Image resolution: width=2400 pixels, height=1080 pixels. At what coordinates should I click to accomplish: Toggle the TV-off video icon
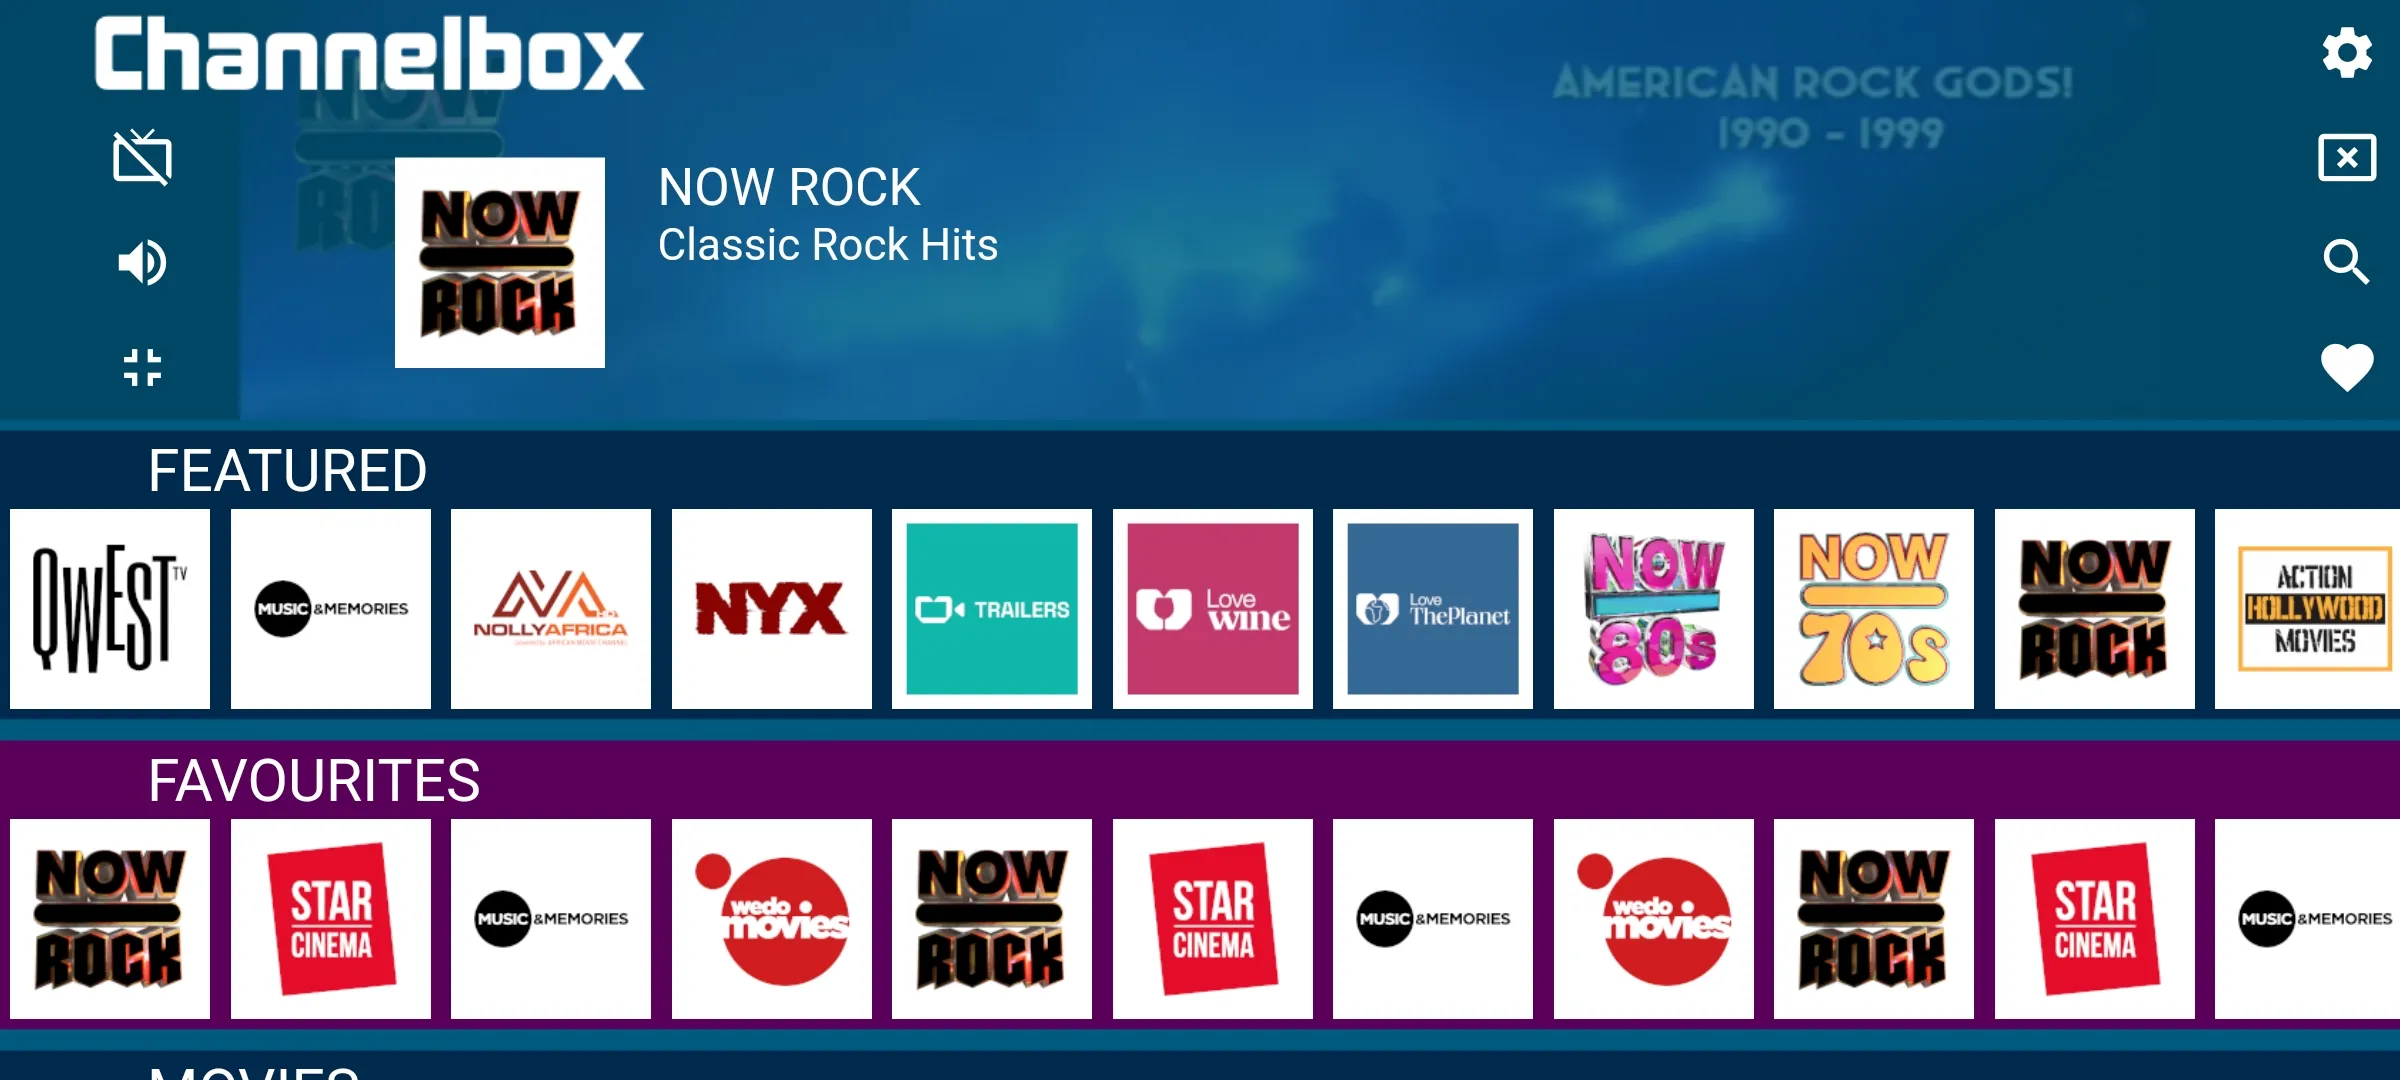(x=142, y=157)
